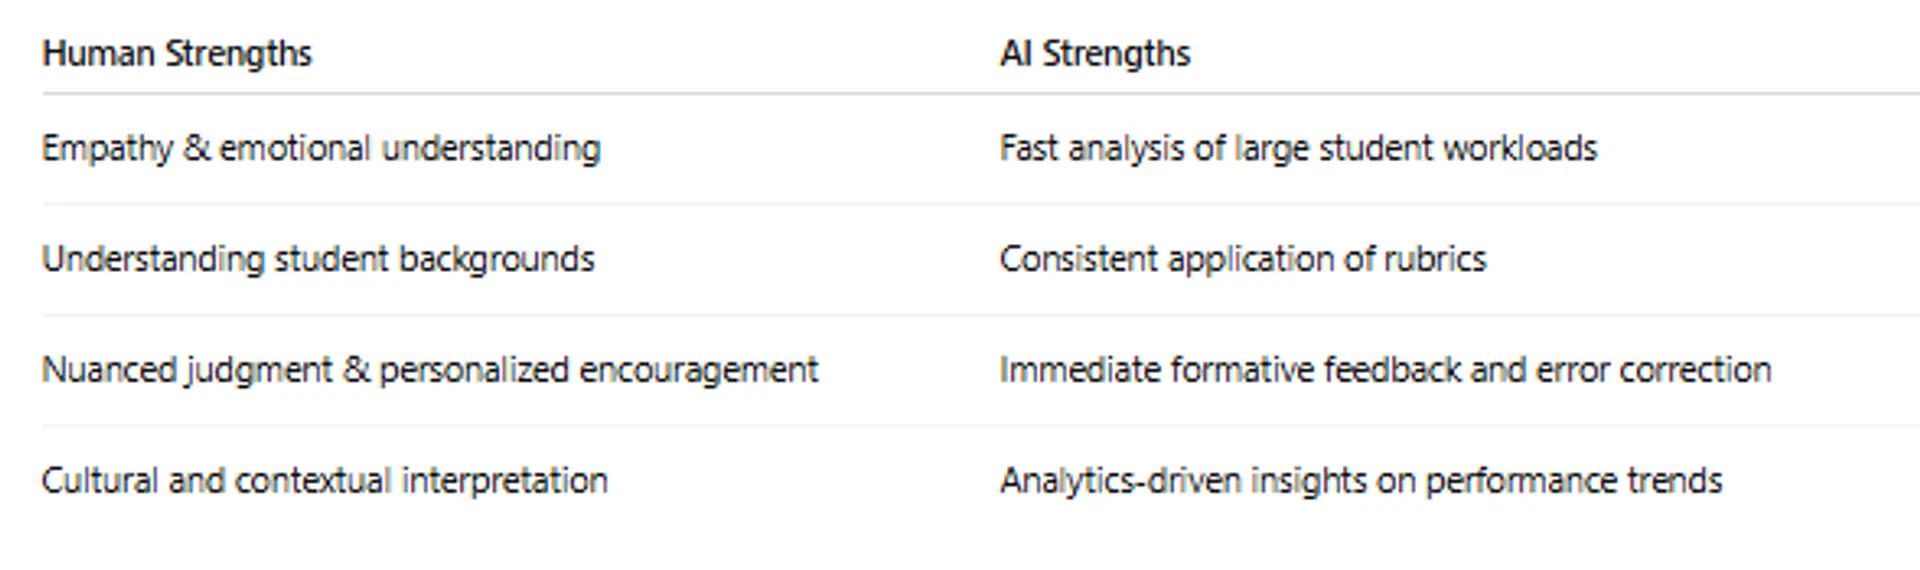The width and height of the screenshot is (1920, 570).
Task: Click the "Understanding student backgrounds" cell
Action: pyautogui.click(x=318, y=260)
